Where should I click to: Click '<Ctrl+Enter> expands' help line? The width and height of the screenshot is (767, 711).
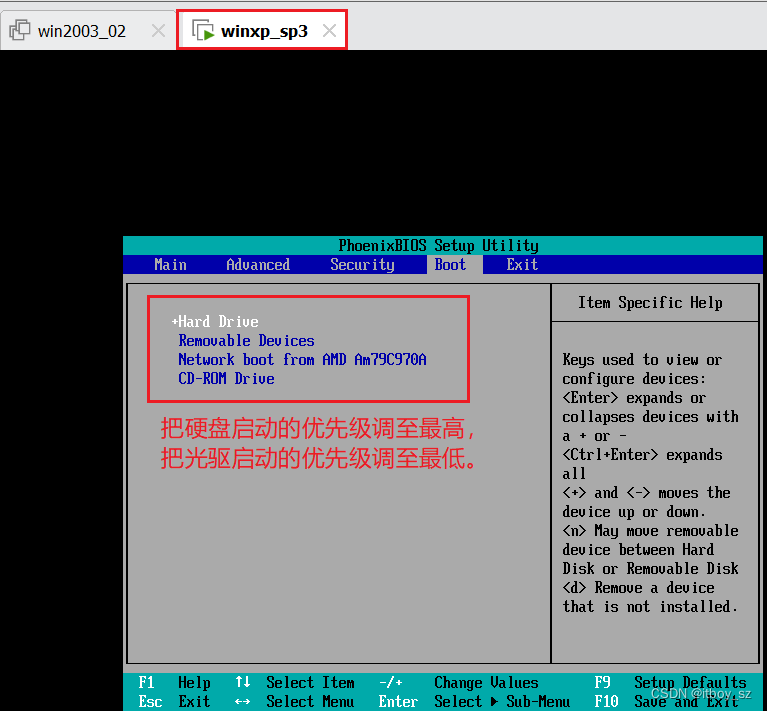pos(642,455)
